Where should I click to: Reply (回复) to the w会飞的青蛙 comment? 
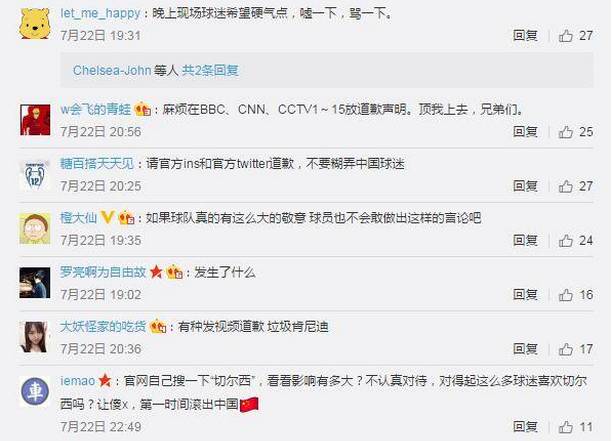tap(525, 132)
